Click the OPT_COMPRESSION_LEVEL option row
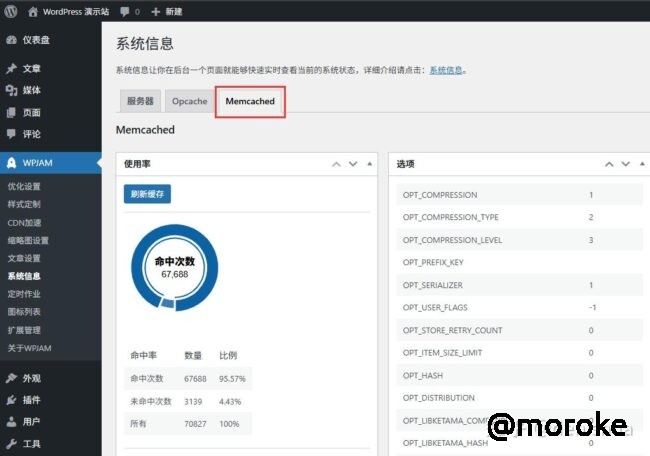650x456 pixels. (x=520, y=240)
